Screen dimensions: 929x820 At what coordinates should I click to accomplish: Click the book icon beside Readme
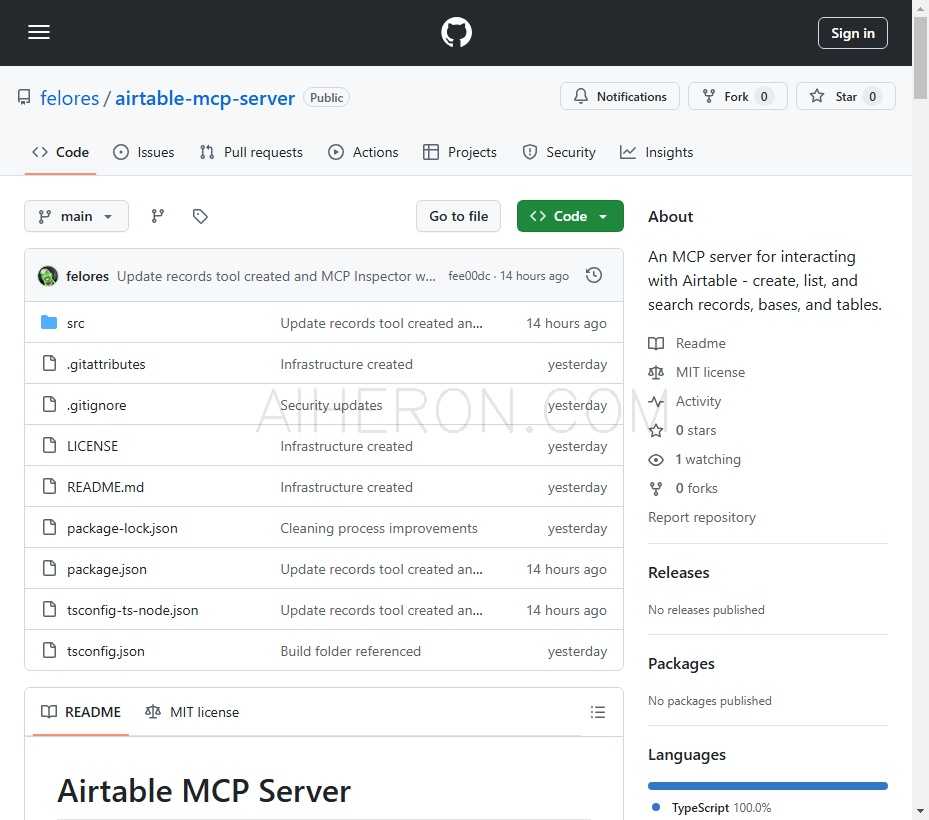[656, 343]
